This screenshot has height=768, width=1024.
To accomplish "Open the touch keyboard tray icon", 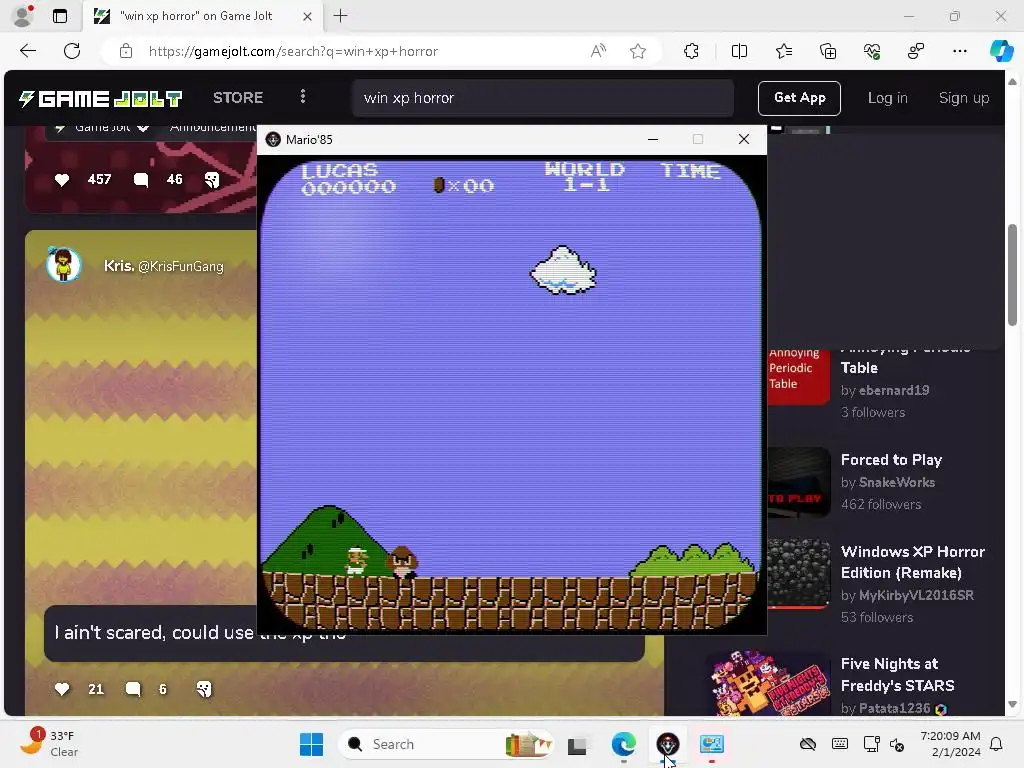I will 840,744.
